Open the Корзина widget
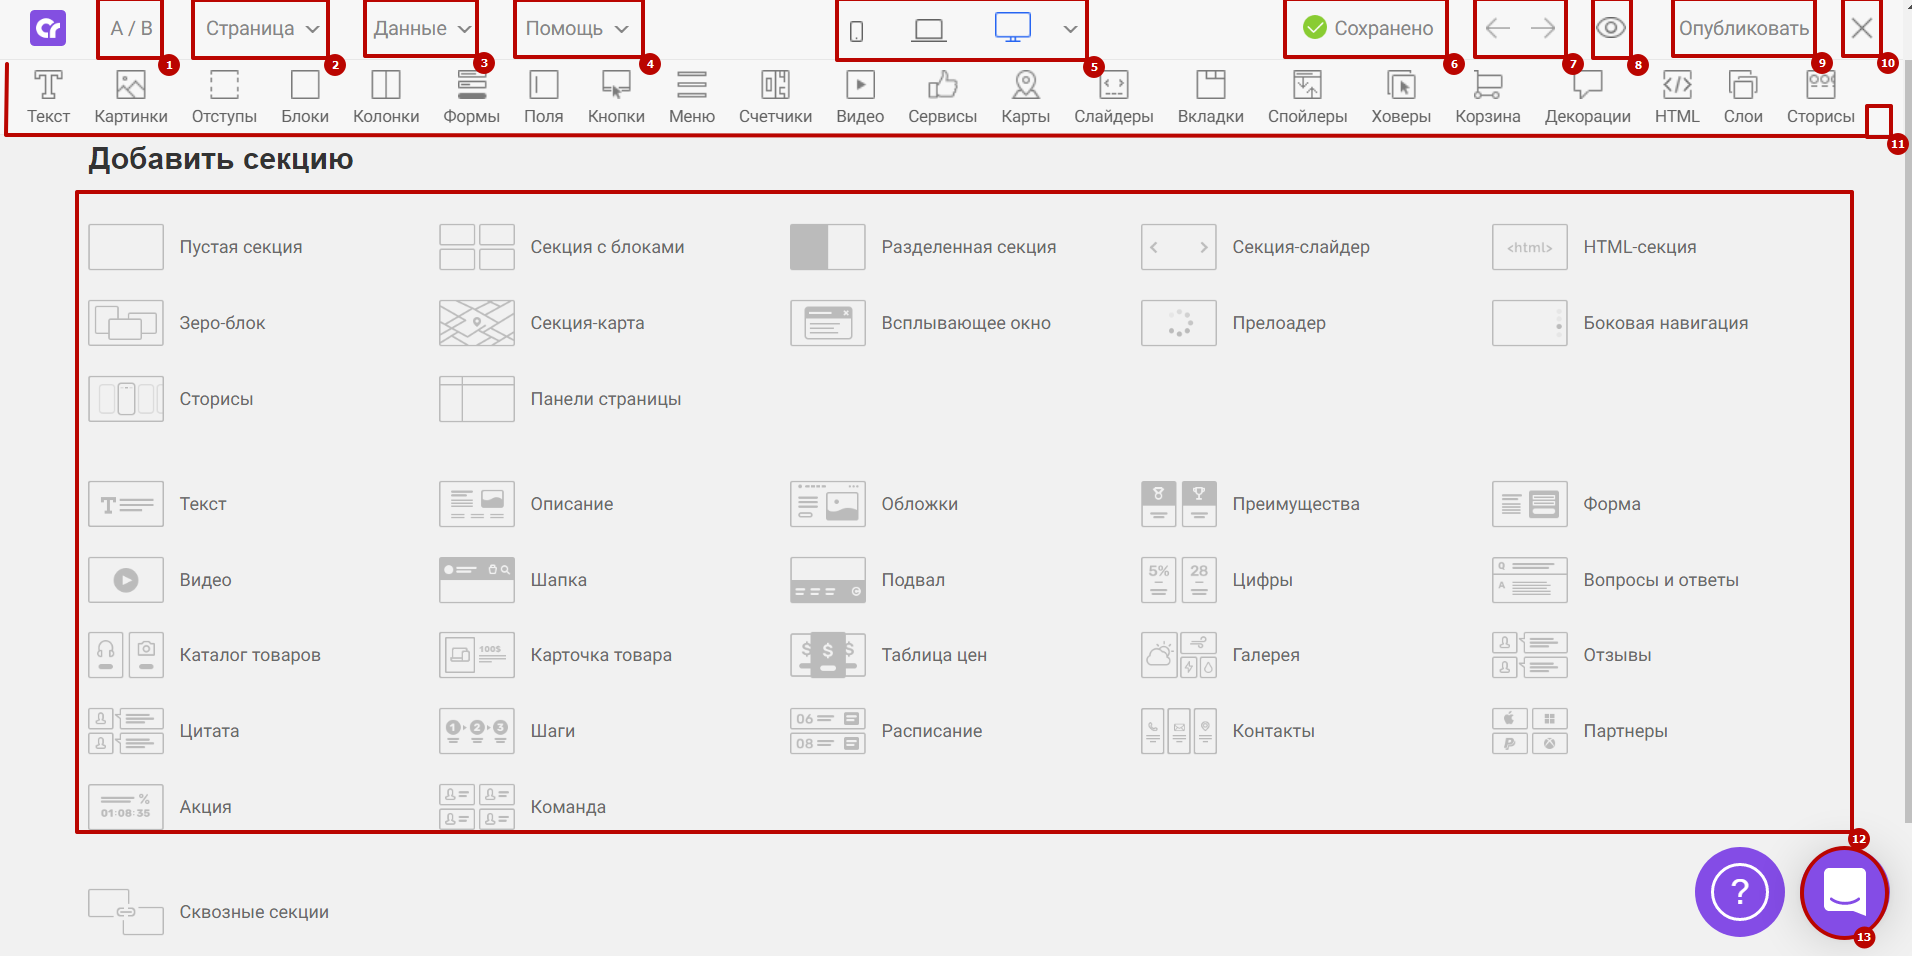1912x956 pixels. click(1488, 97)
